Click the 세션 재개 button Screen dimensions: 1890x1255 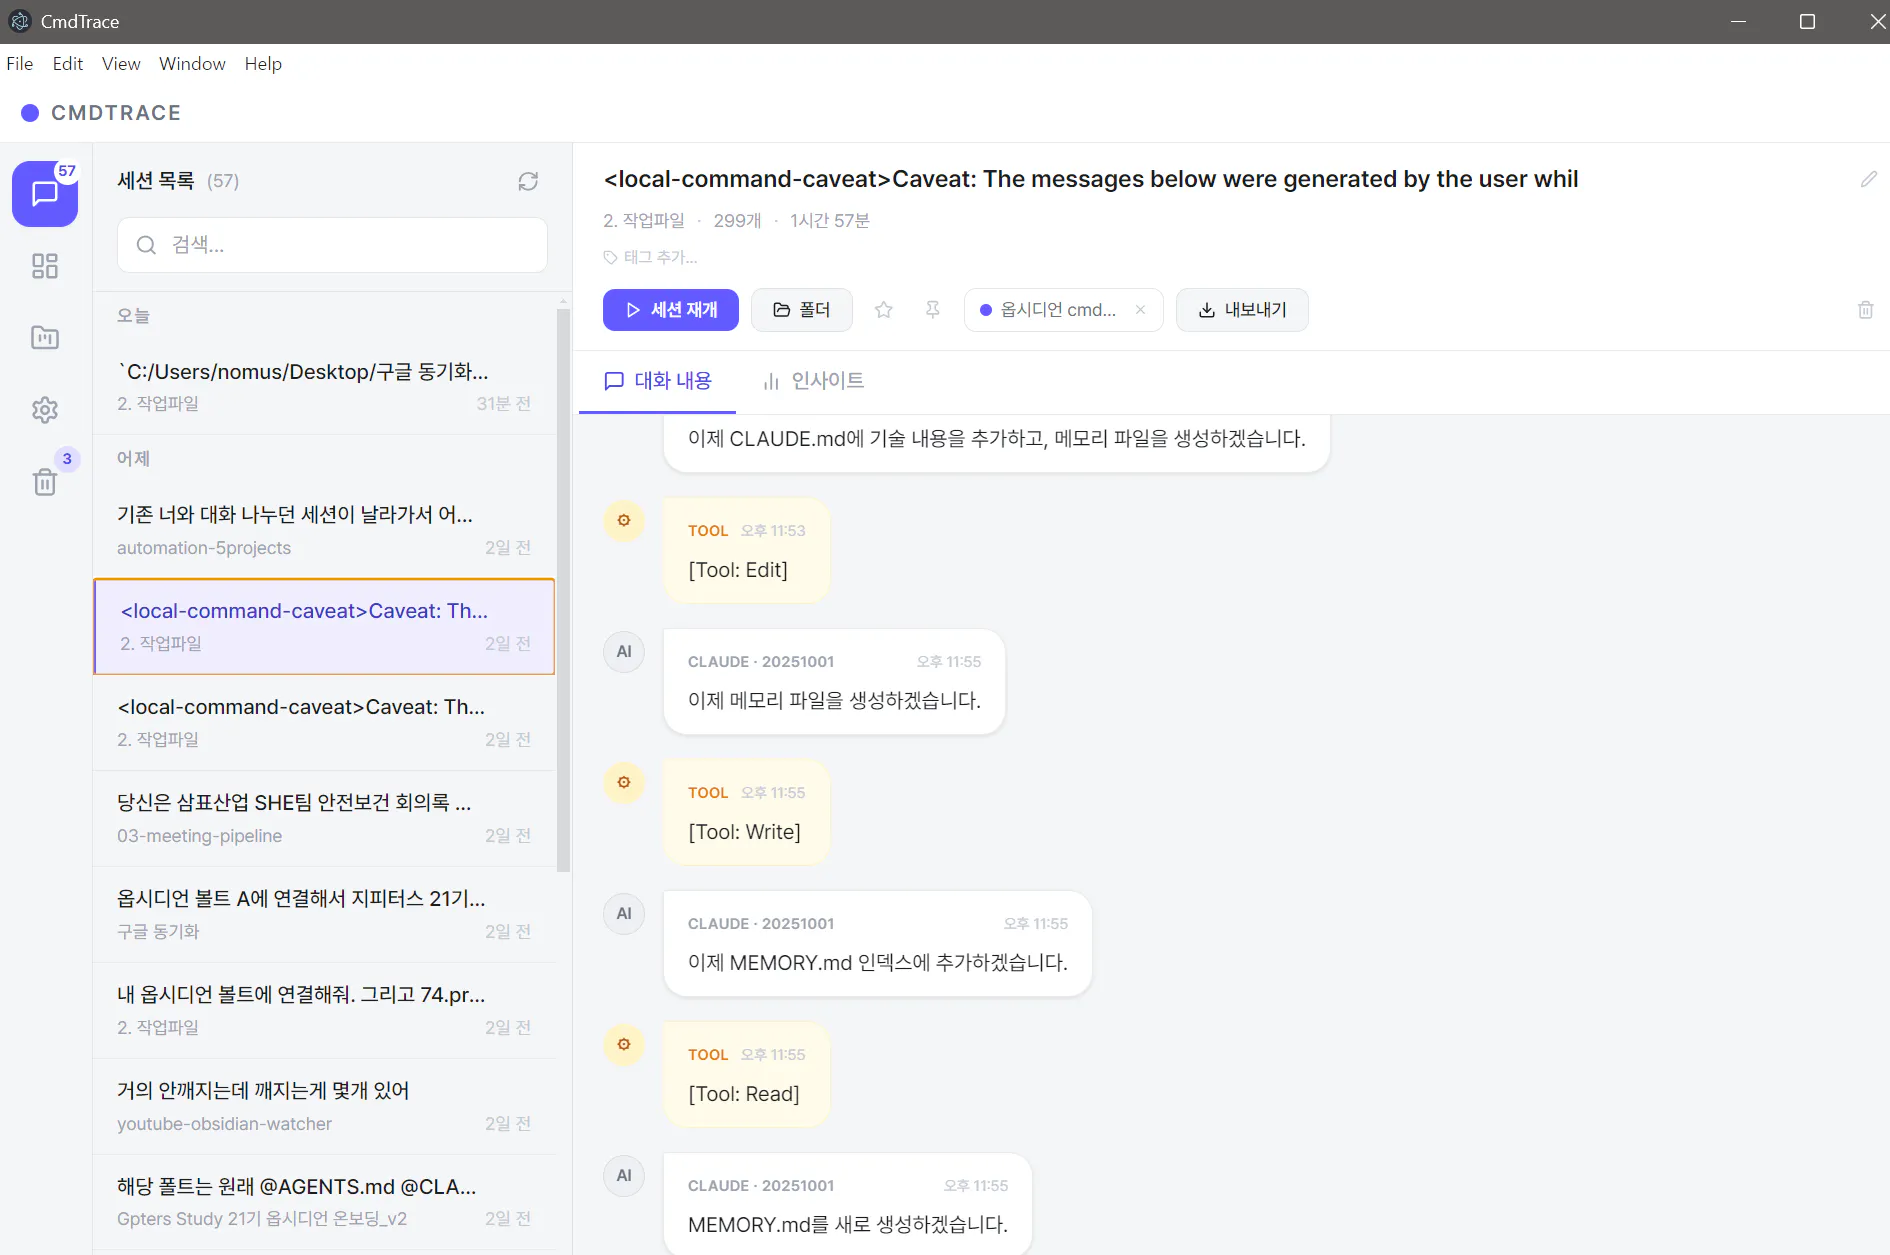coord(671,310)
